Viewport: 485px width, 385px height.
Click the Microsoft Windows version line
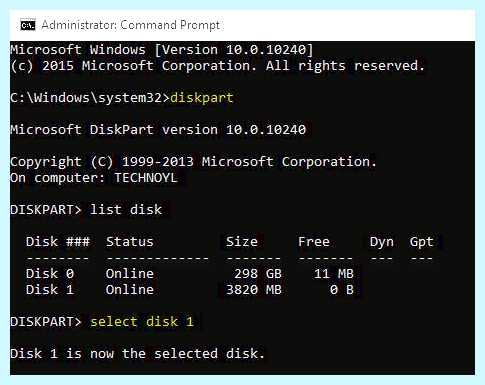click(162, 50)
